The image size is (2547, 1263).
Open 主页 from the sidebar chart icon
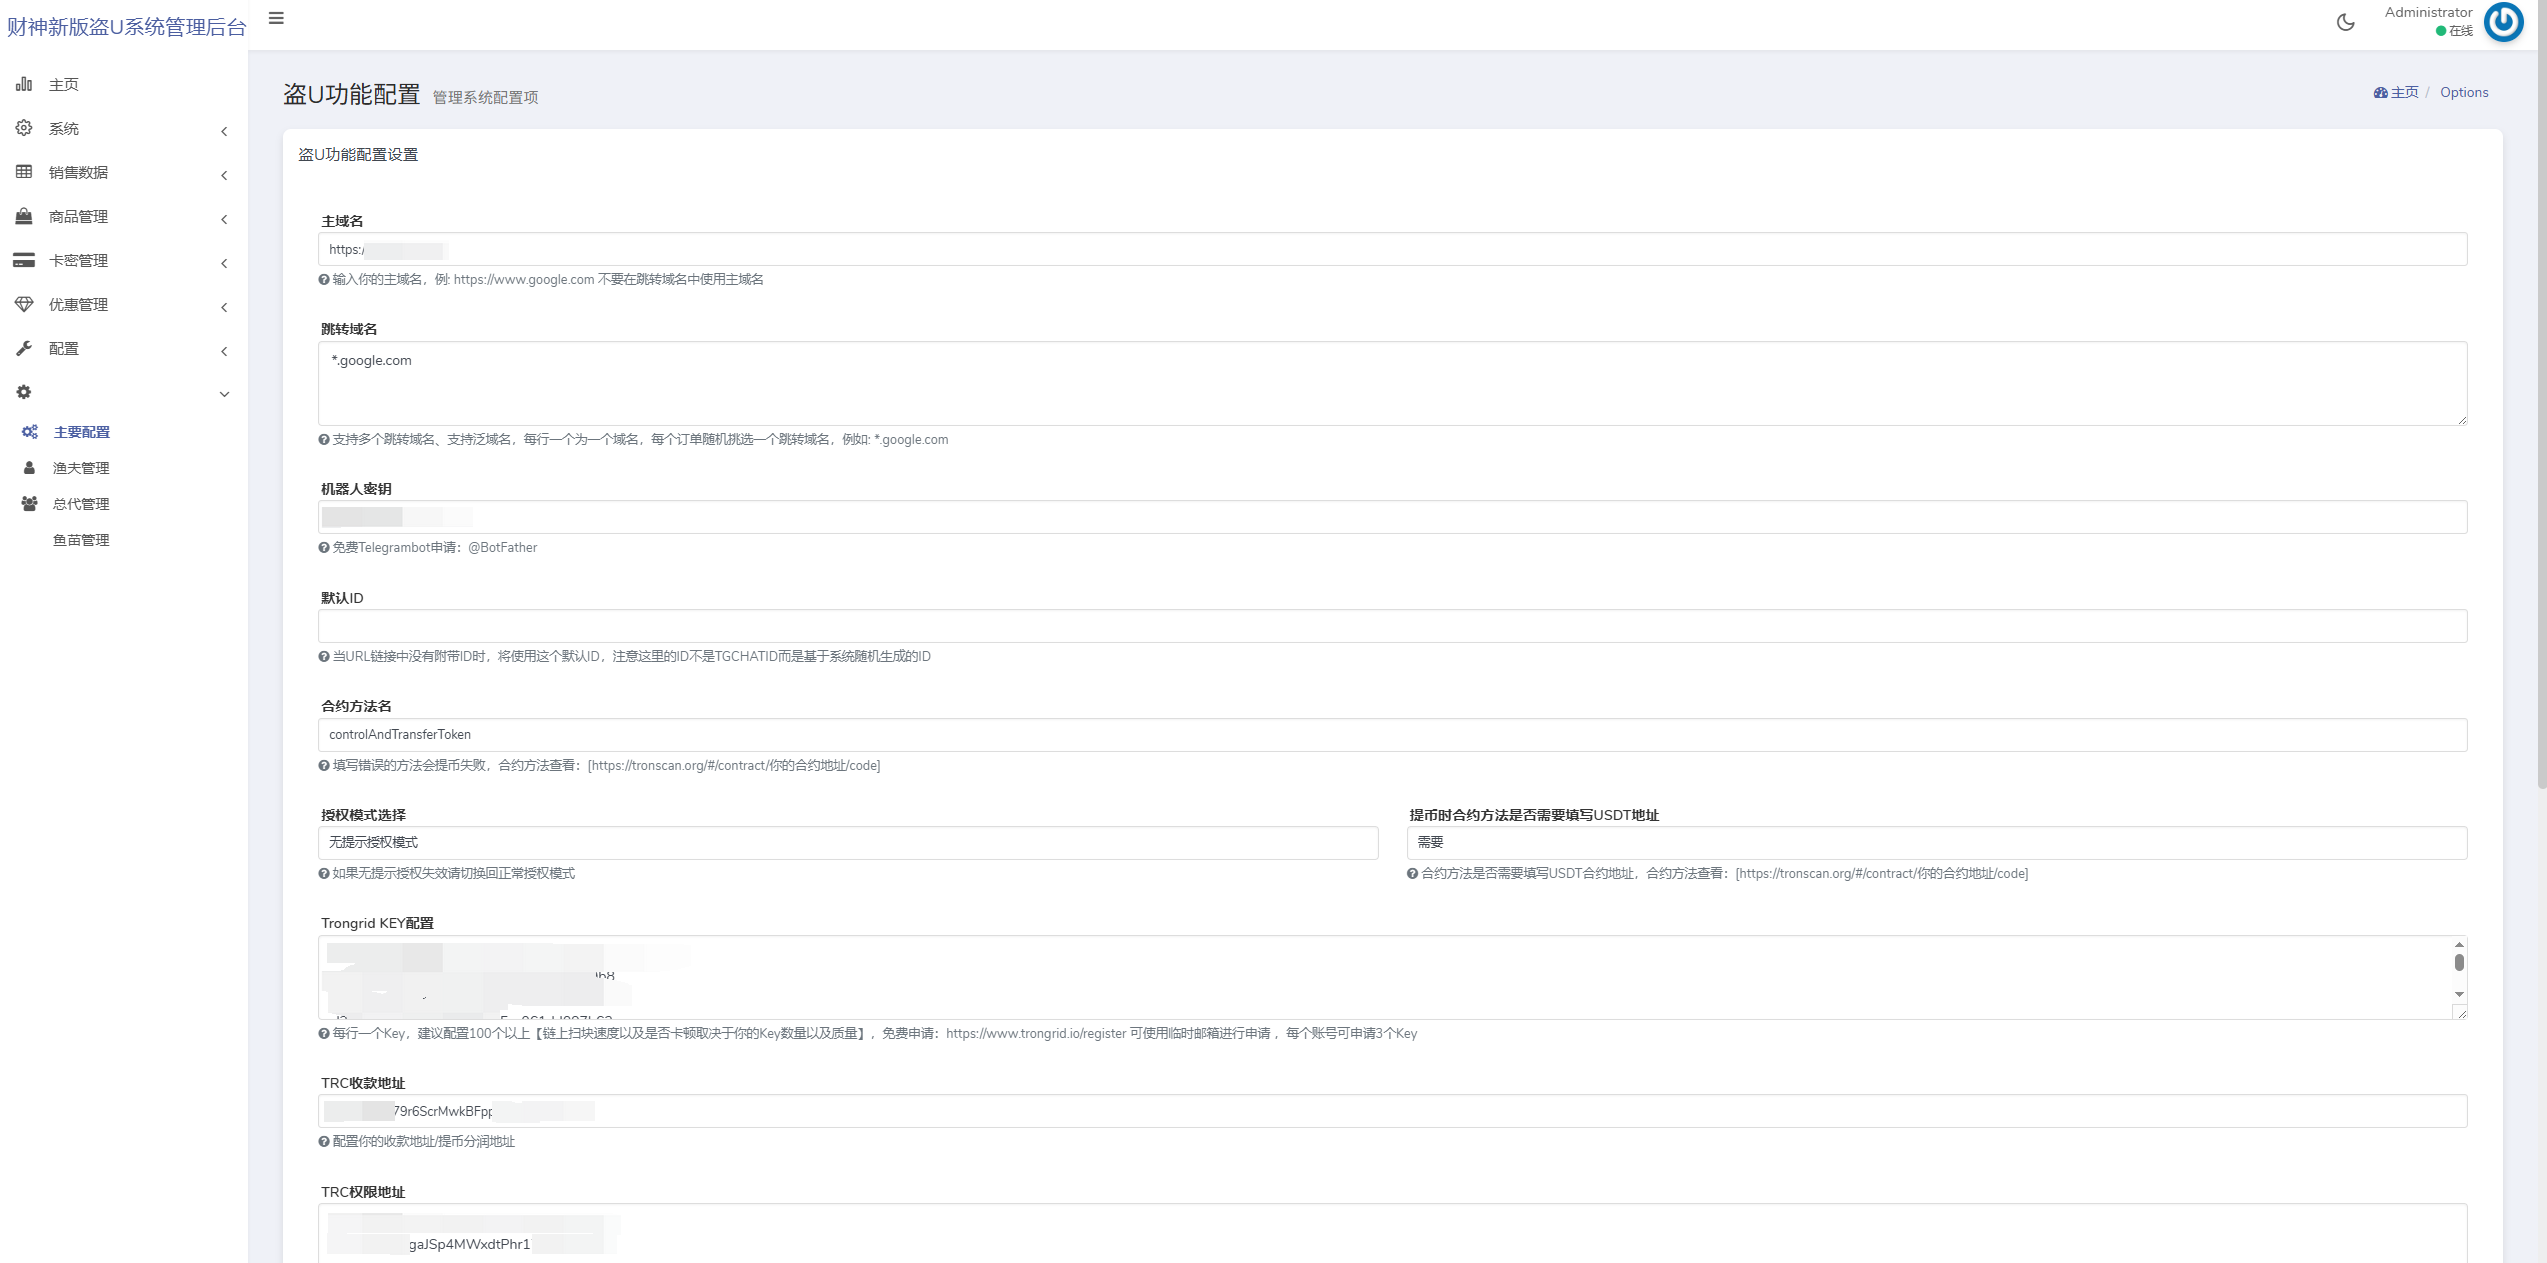click(24, 84)
